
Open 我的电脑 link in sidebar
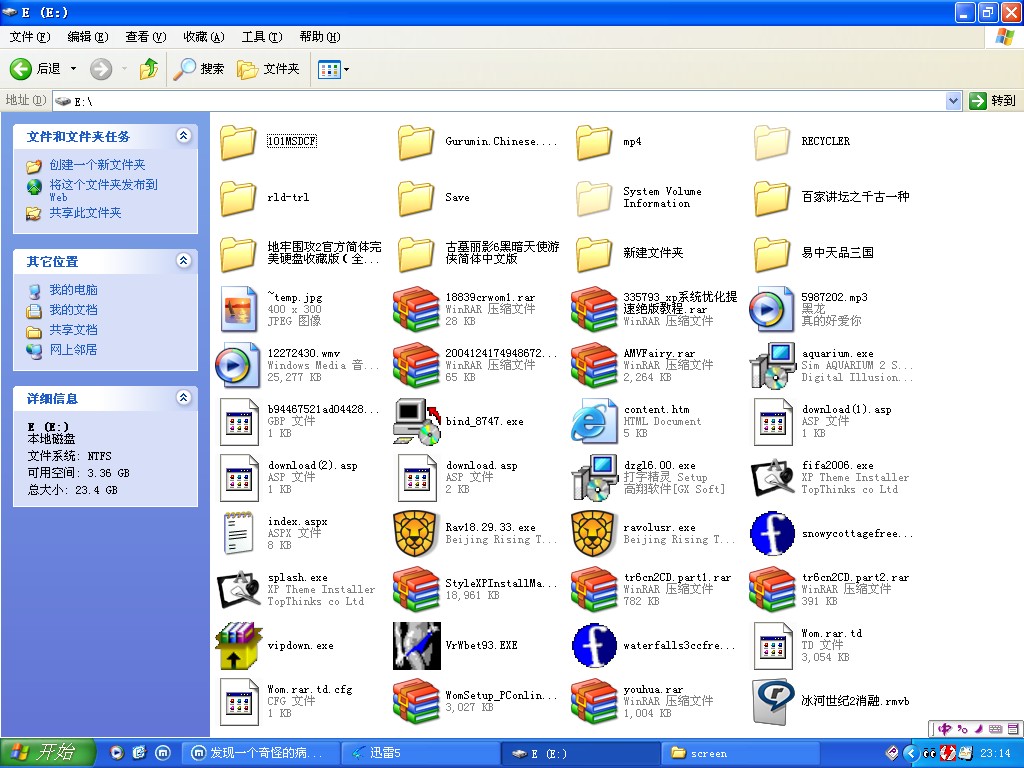click(73, 290)
